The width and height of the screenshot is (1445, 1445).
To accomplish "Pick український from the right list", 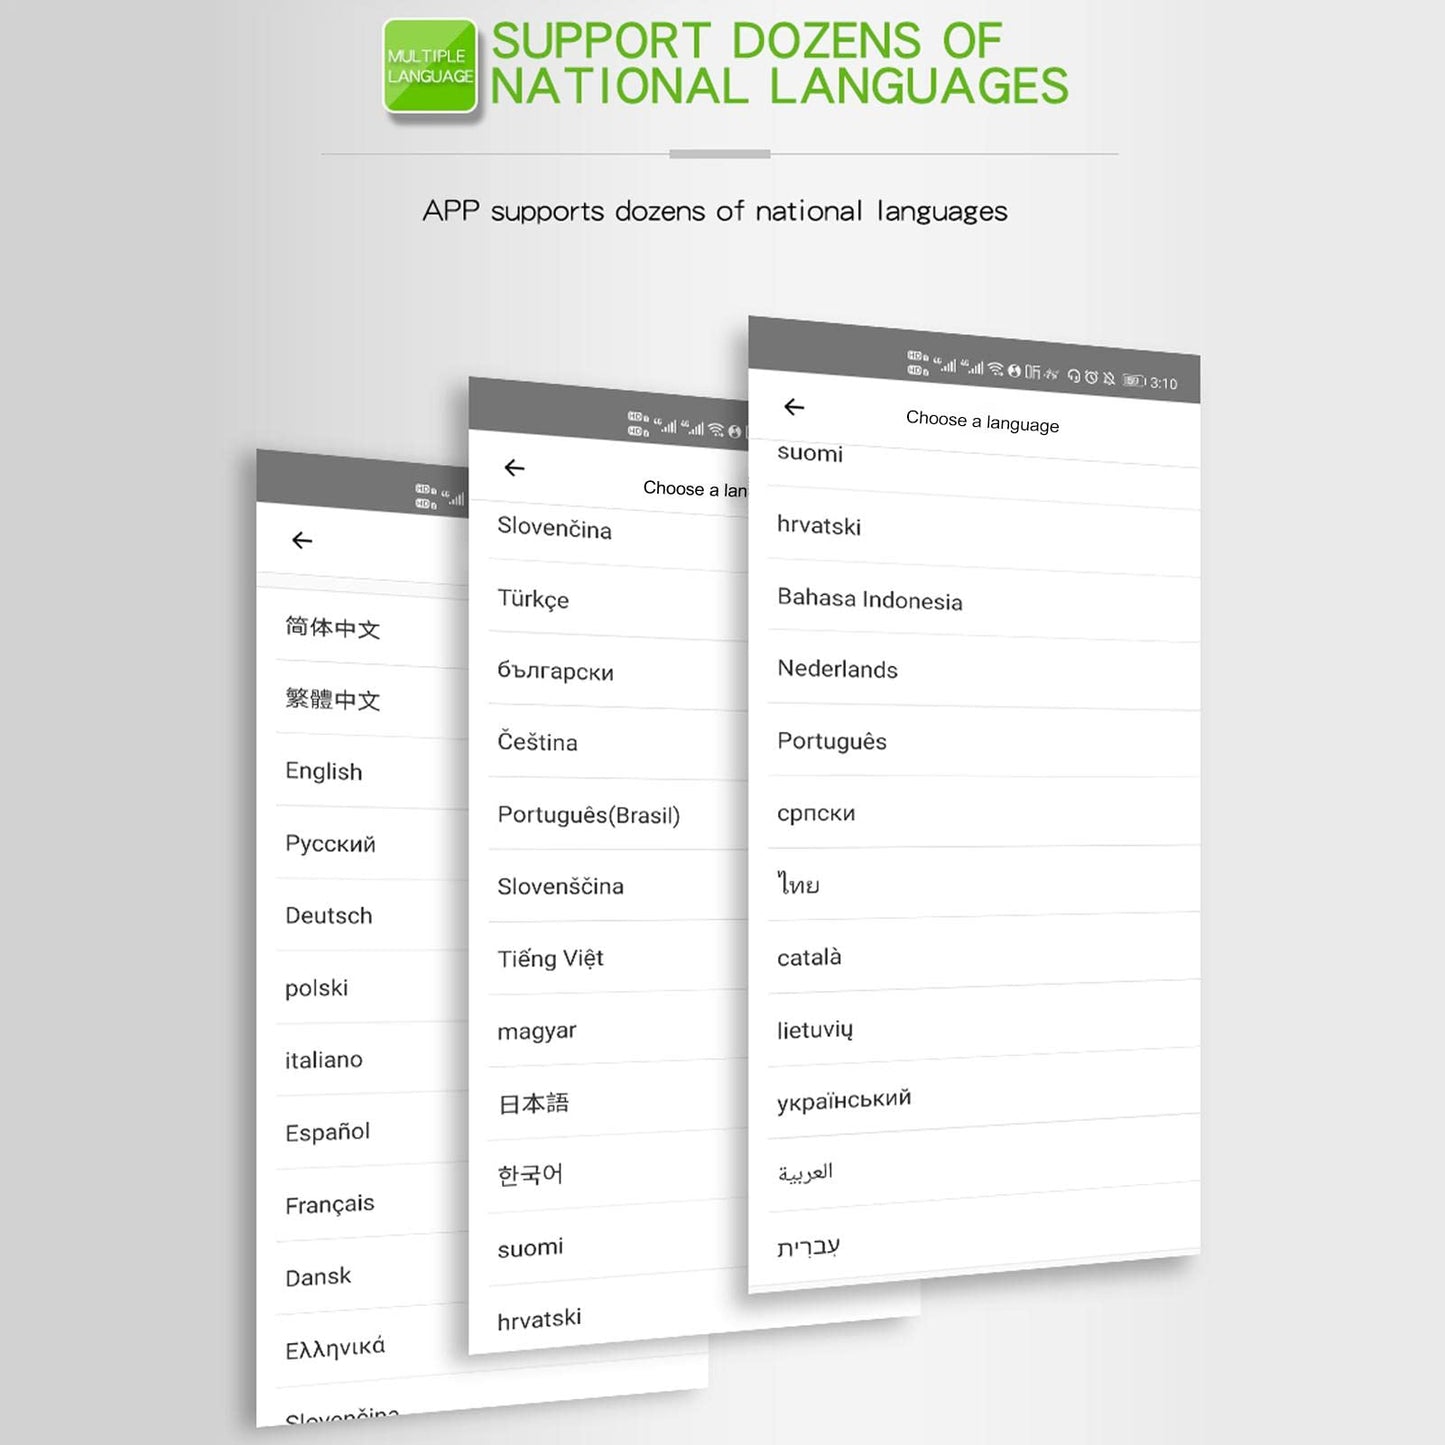I will coord(844,1099).
